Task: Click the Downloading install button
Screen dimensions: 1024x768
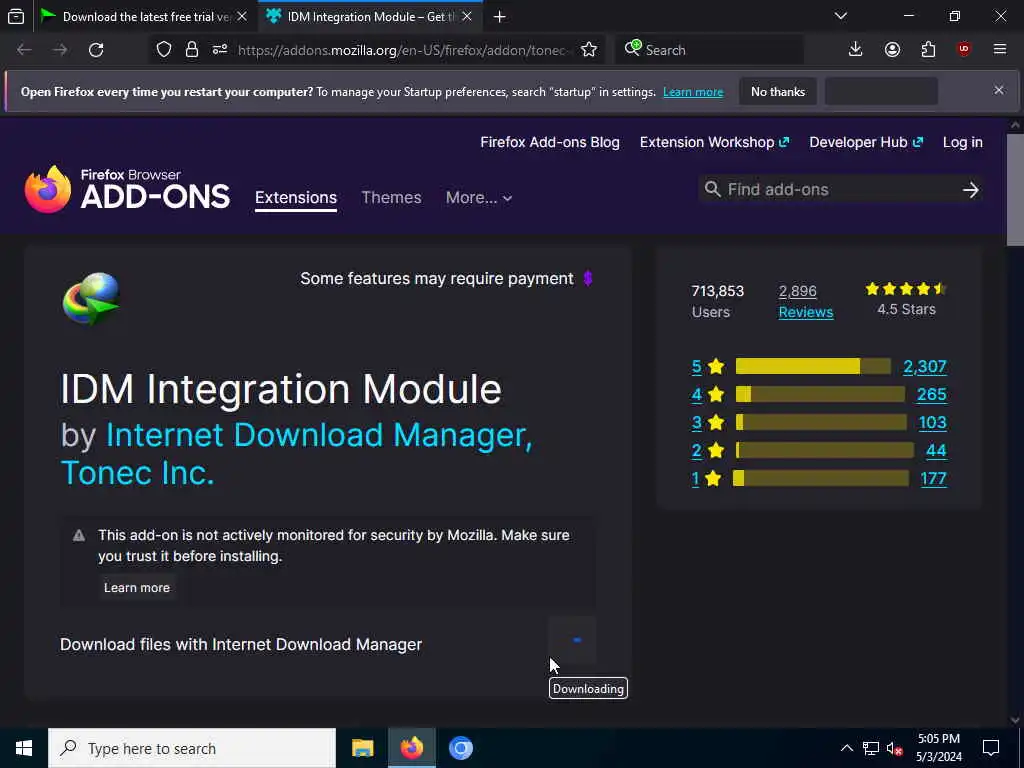Action: tap(573, 641)
